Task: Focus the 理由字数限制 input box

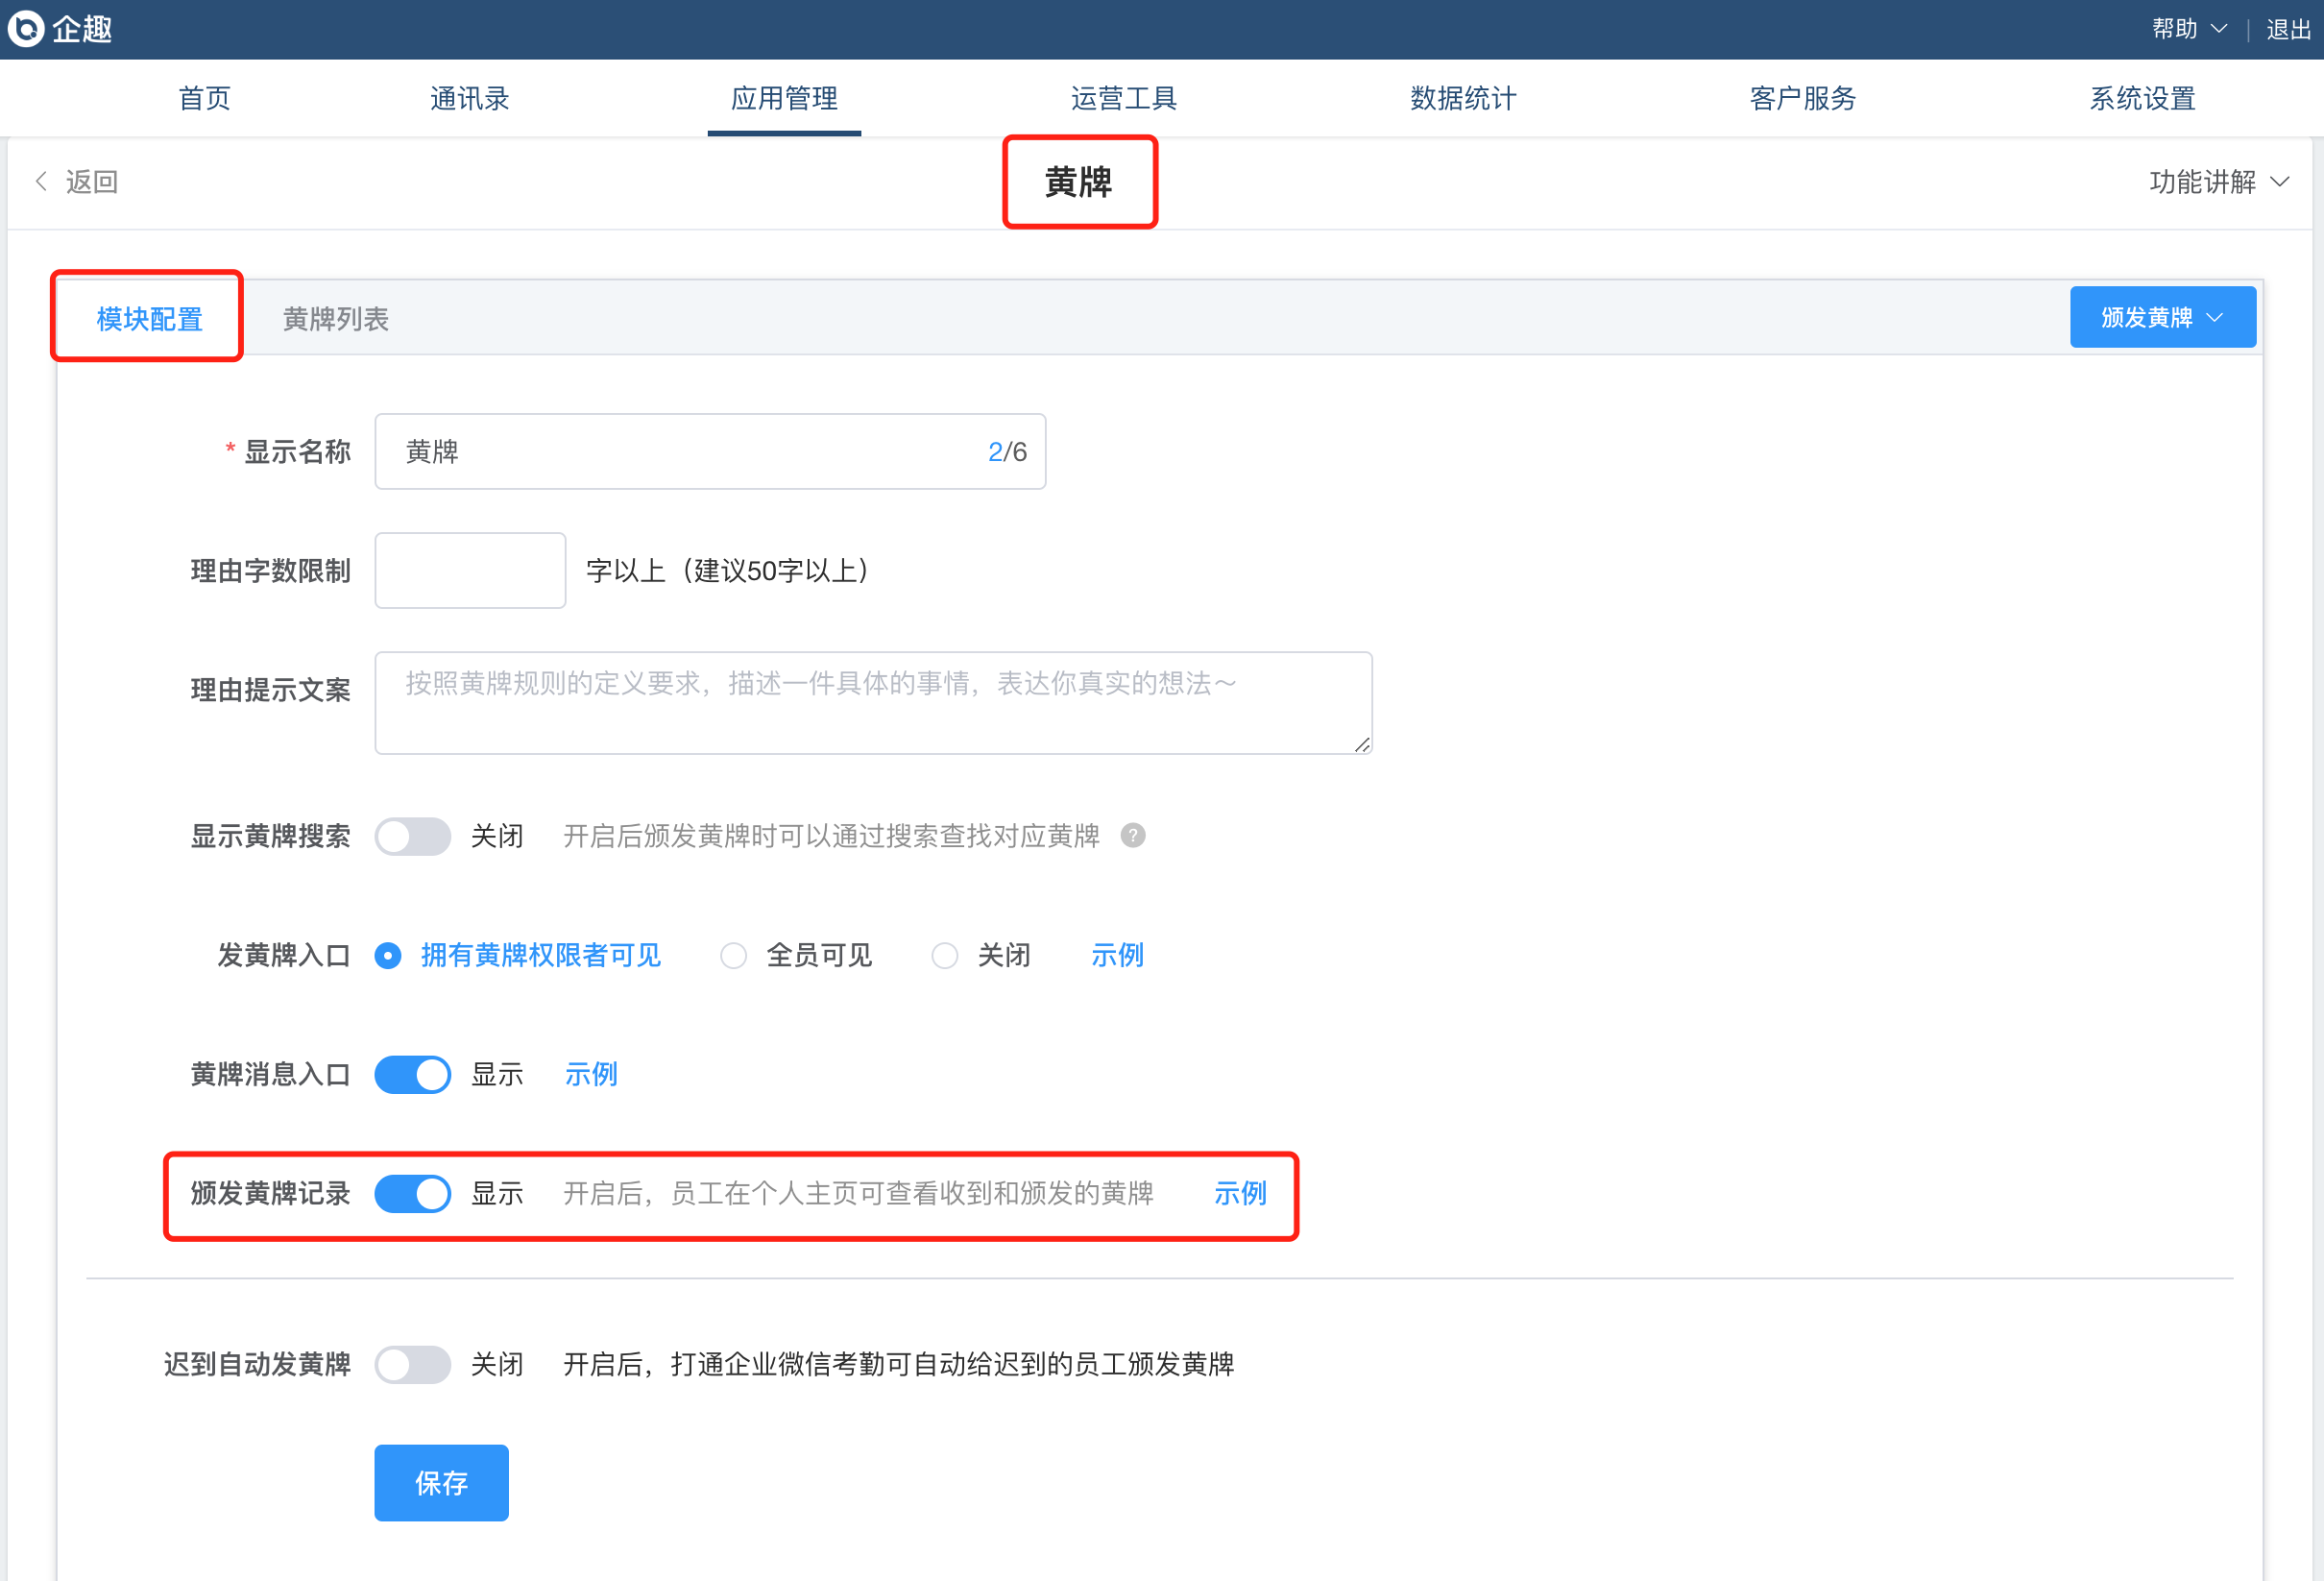Action: click(x=469, y=570)
